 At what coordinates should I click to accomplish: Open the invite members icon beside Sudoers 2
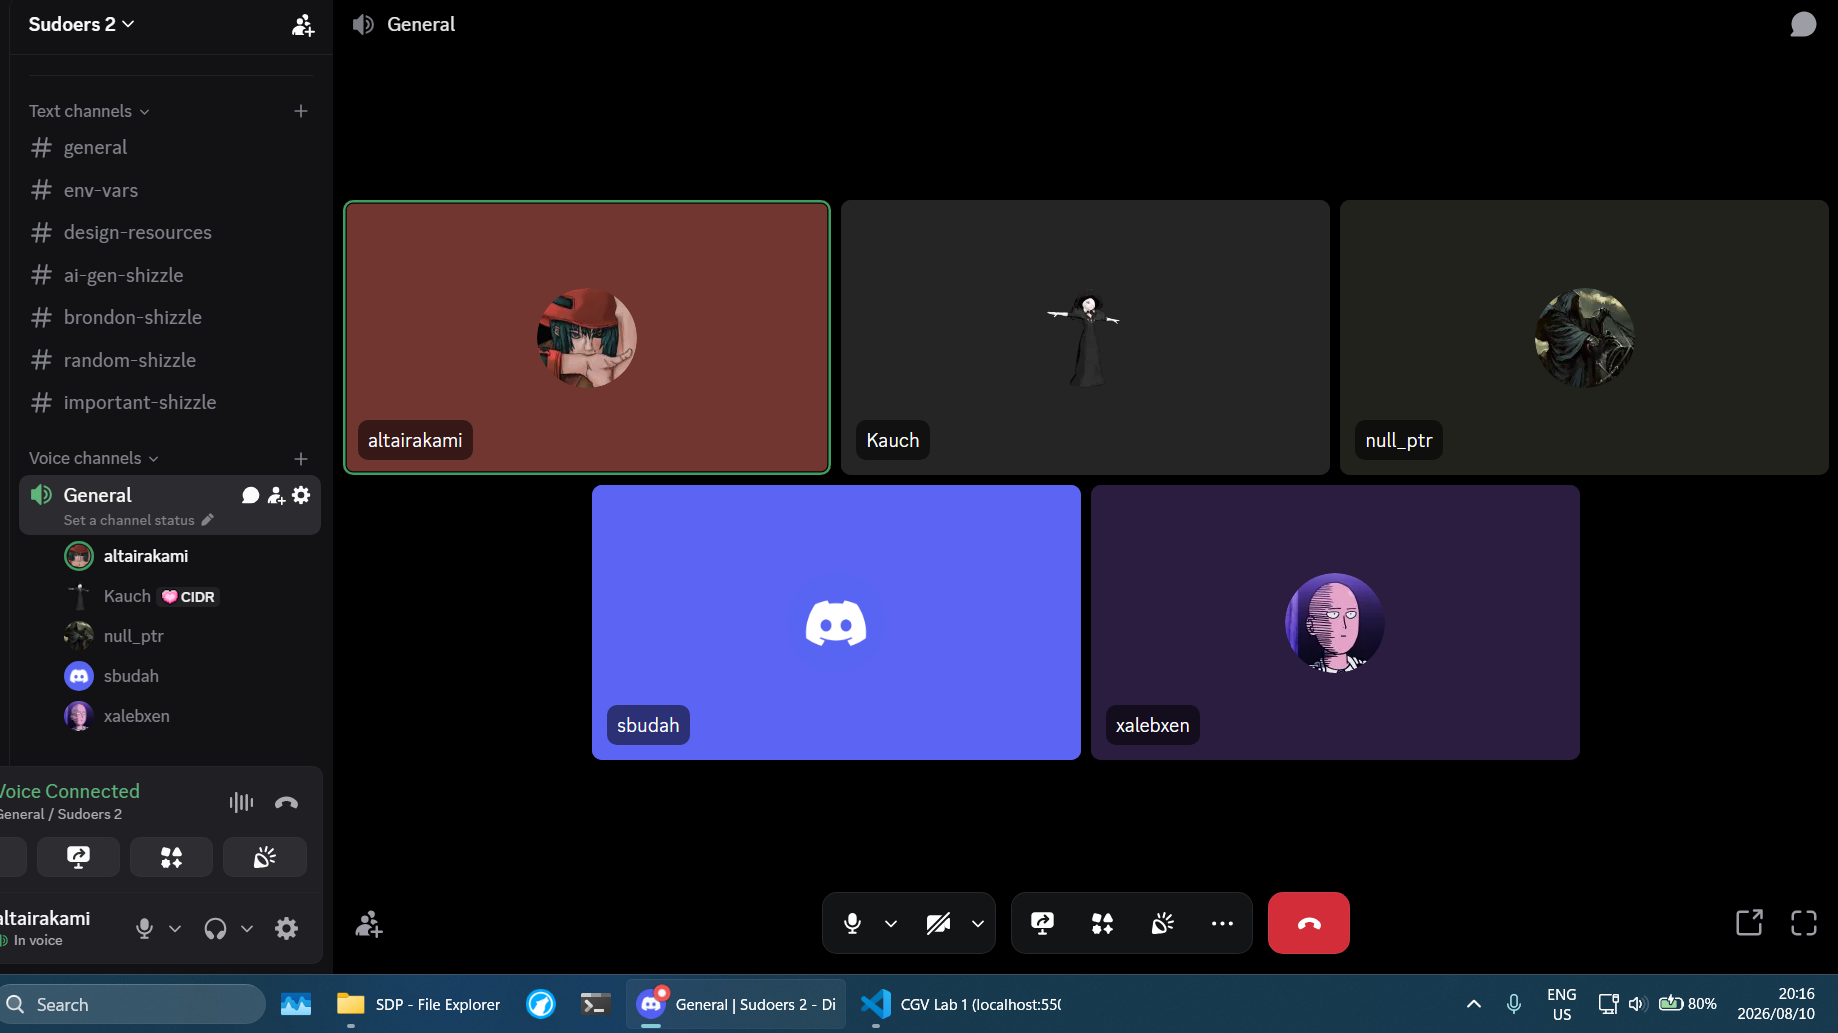[x=302, y=25]
